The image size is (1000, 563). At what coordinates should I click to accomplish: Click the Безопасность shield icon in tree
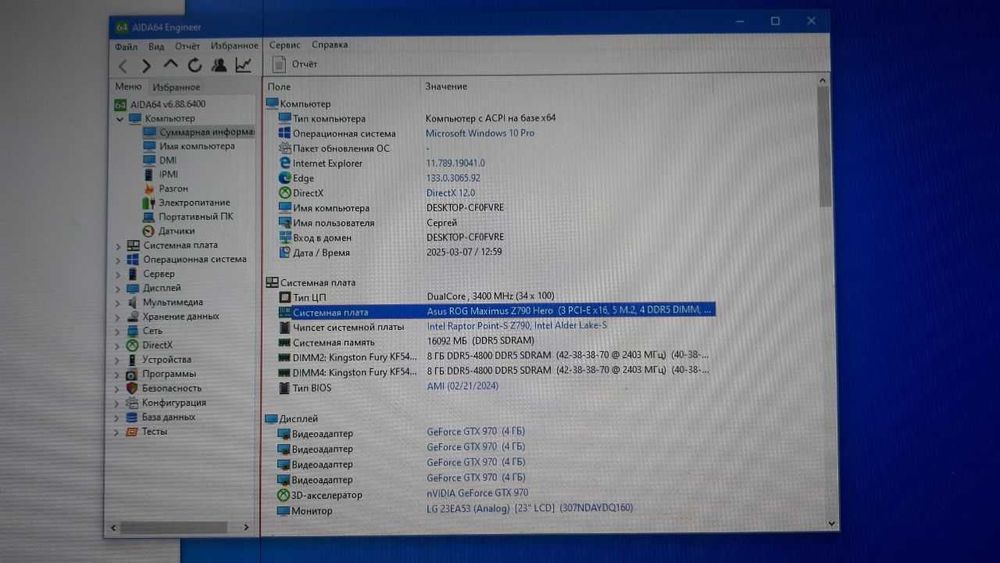pos(132,388)
